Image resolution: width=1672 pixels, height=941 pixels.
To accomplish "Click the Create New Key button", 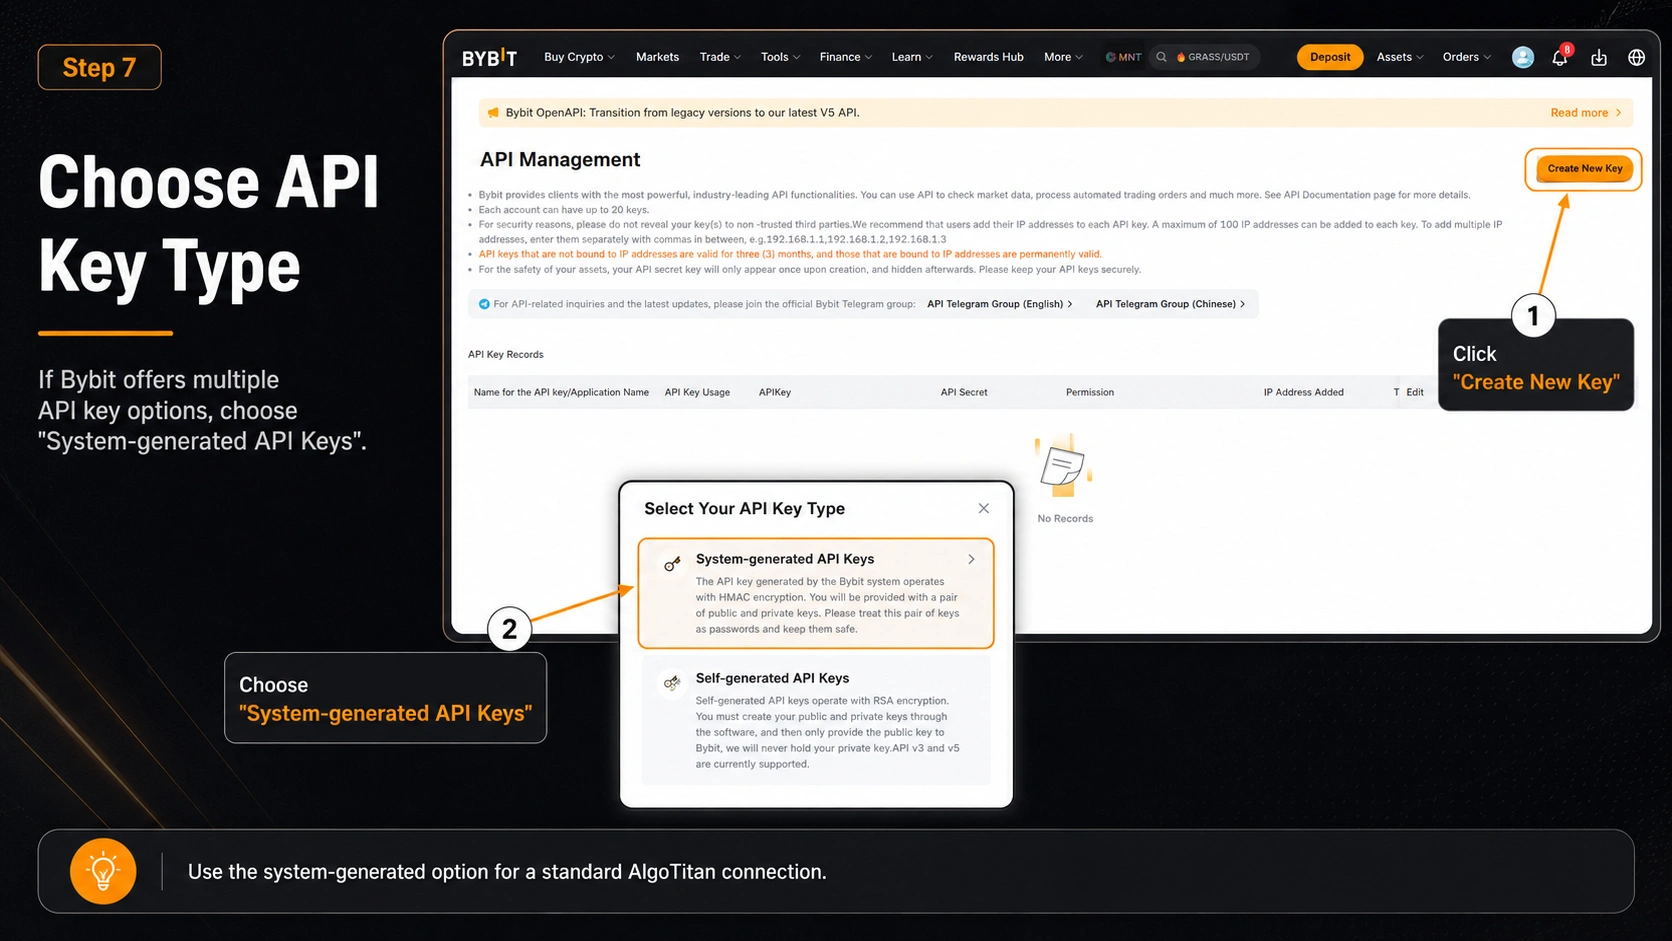I will pos(1585,169).
